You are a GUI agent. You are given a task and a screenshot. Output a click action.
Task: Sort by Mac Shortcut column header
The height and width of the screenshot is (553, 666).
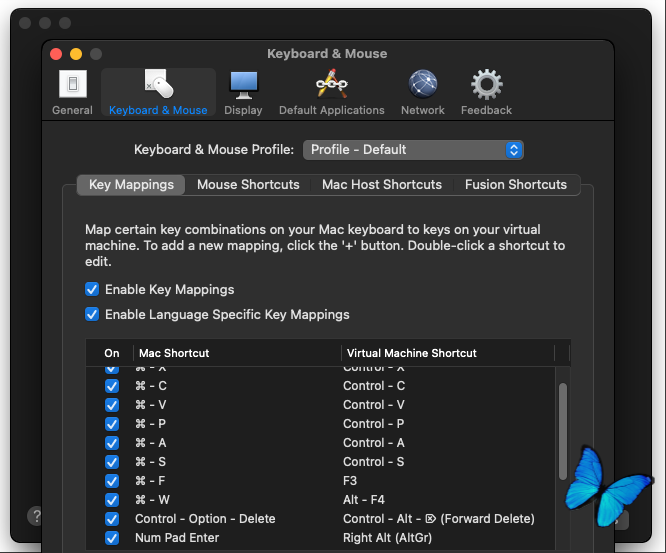coord(236,353)
